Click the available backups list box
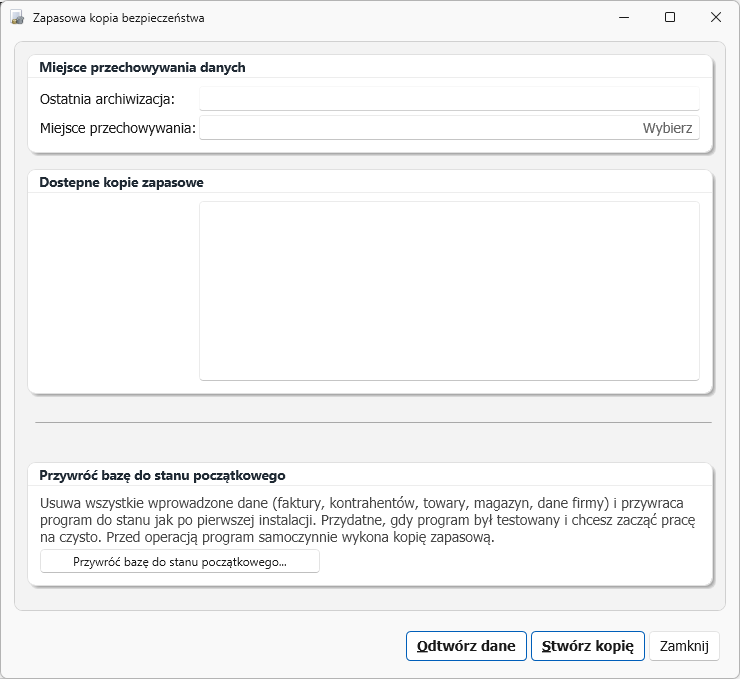The image size is (740, 679). click(449, 291)
